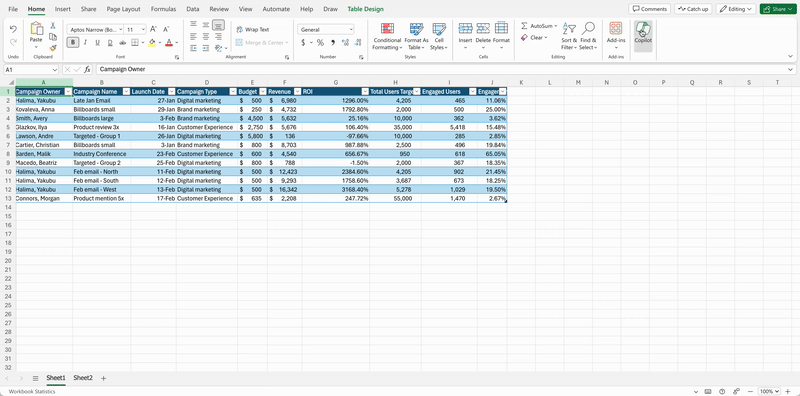The height and width of the screenshot is (396, 800).
Task: Open the Editing mode dropdown
Action: pyautogui.click(x=736, y=9)
